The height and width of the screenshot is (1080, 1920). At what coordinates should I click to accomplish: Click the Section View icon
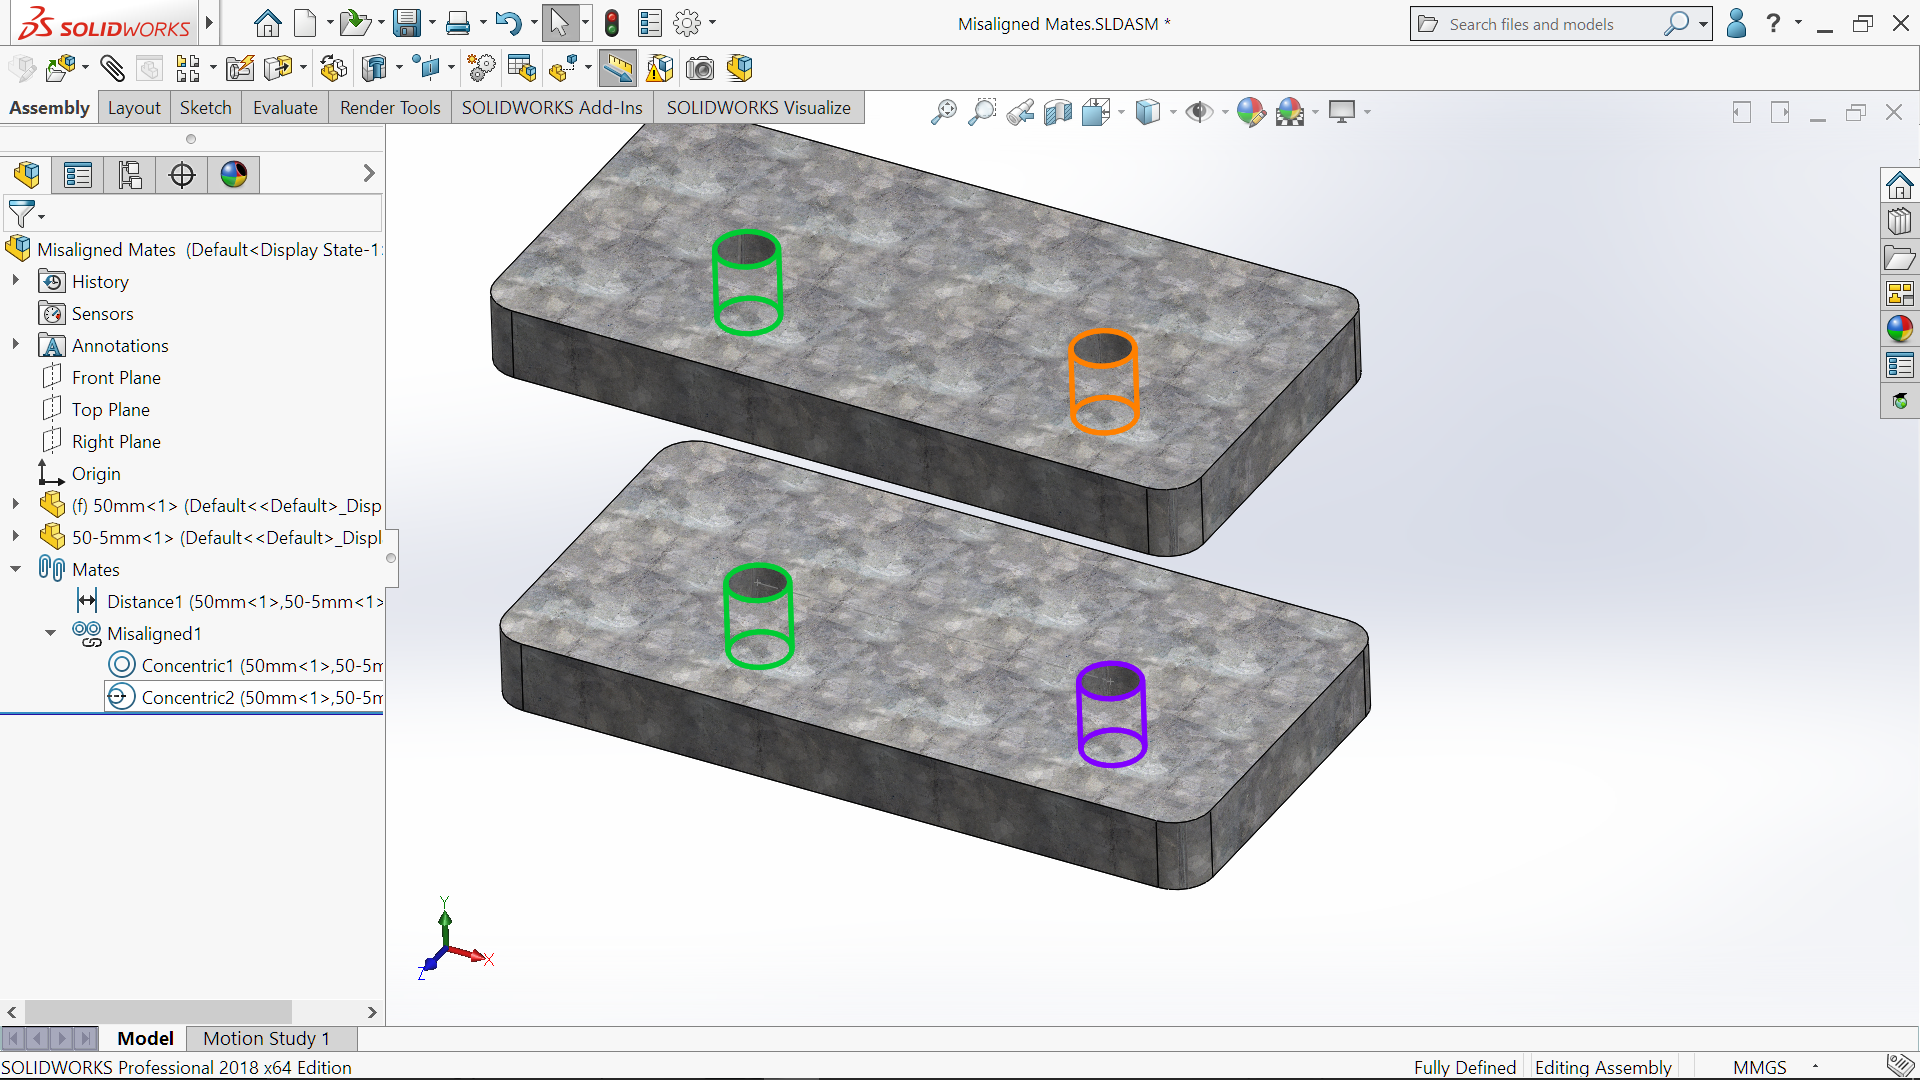point(1057,112)
